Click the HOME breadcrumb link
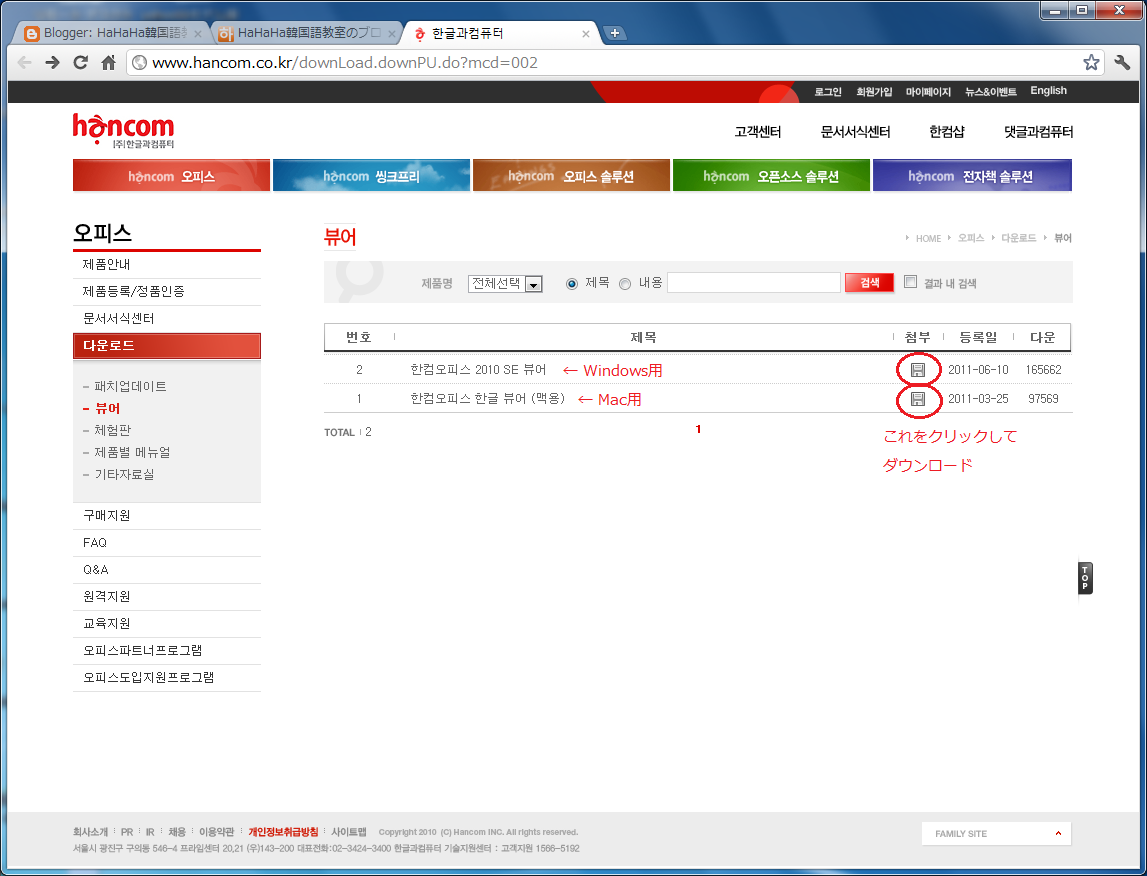Screen dimensions: 1147x876 (x=928, y=238)
